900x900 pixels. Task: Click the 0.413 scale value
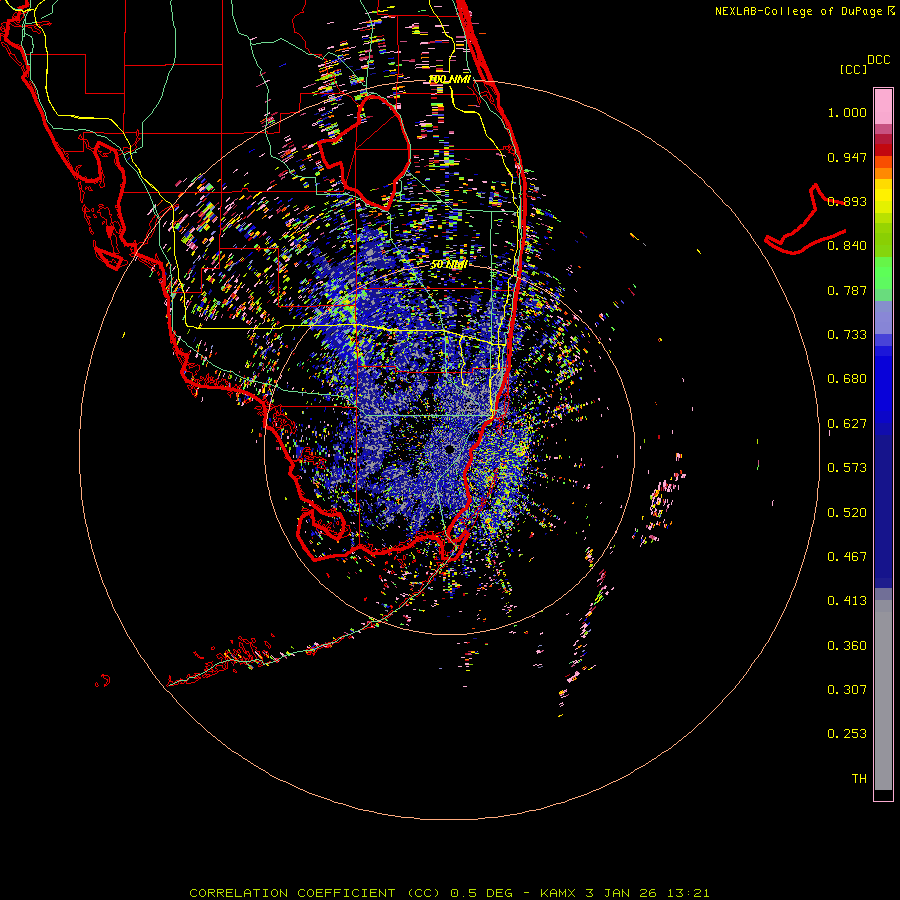(x=847, y=601)
